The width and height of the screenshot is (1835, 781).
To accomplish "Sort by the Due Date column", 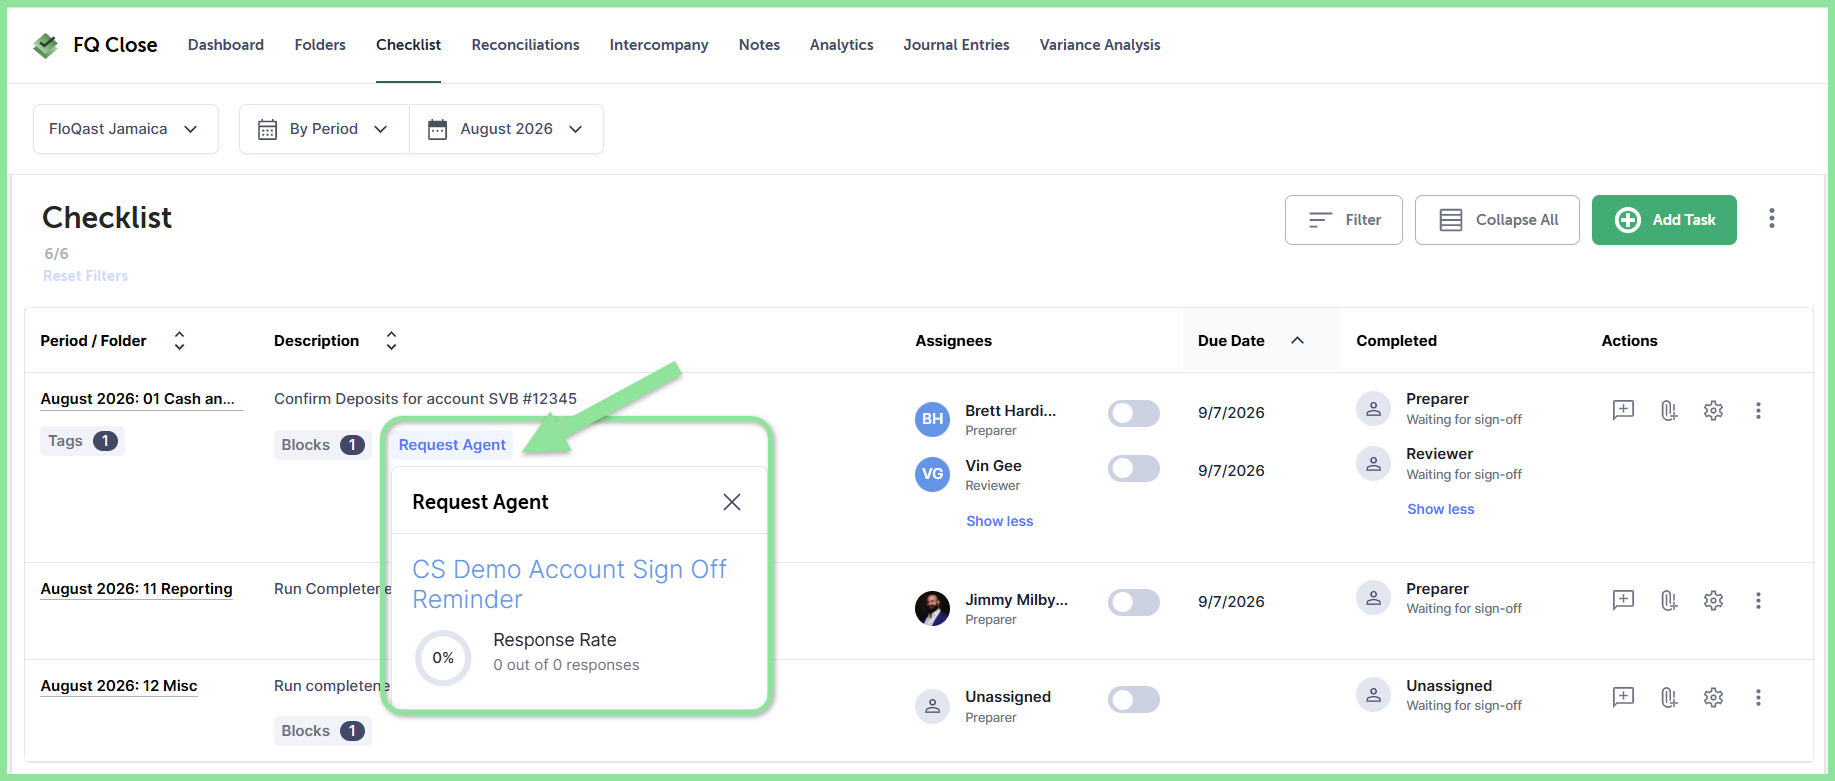I will [1297, 341].
